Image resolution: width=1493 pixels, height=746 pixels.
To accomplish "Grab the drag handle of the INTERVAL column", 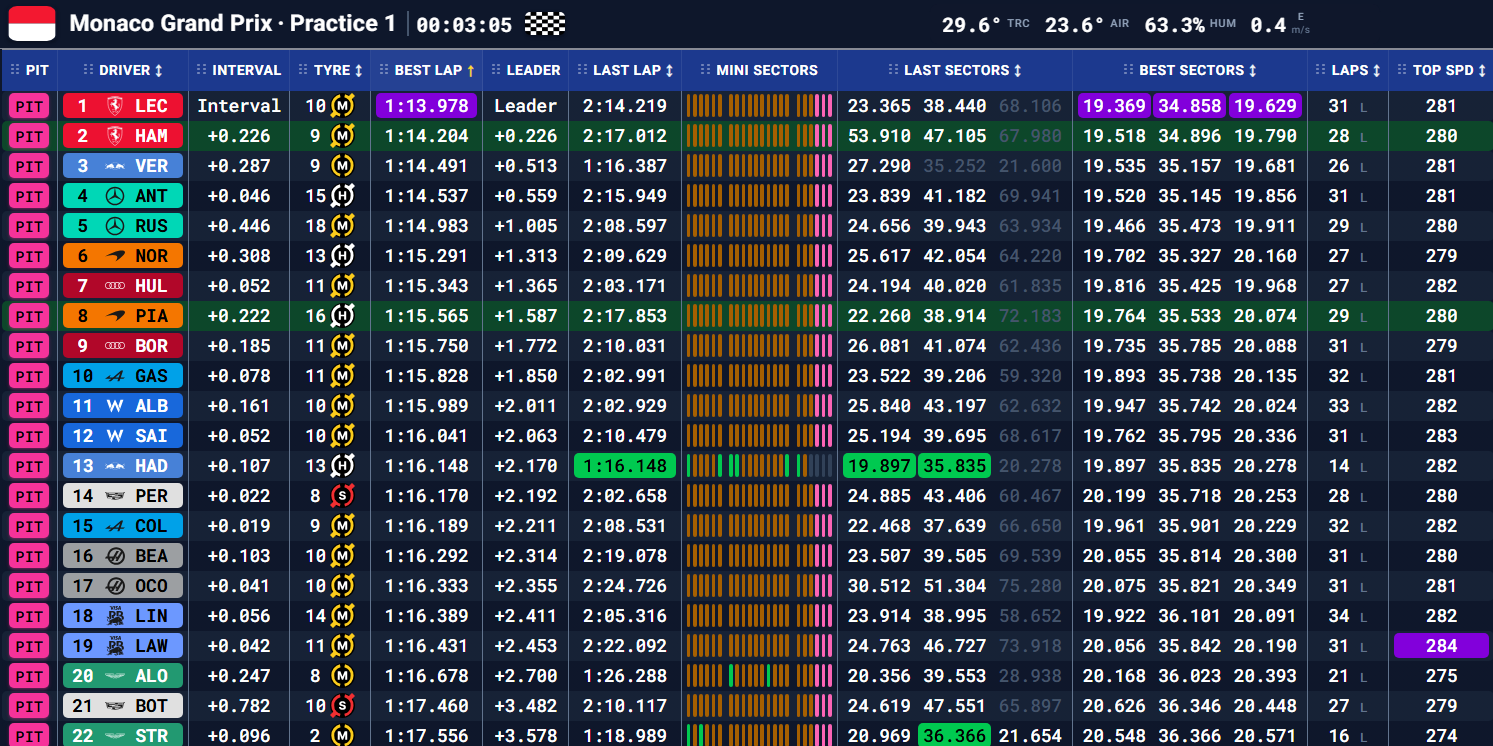I will [x=202, y=70].
